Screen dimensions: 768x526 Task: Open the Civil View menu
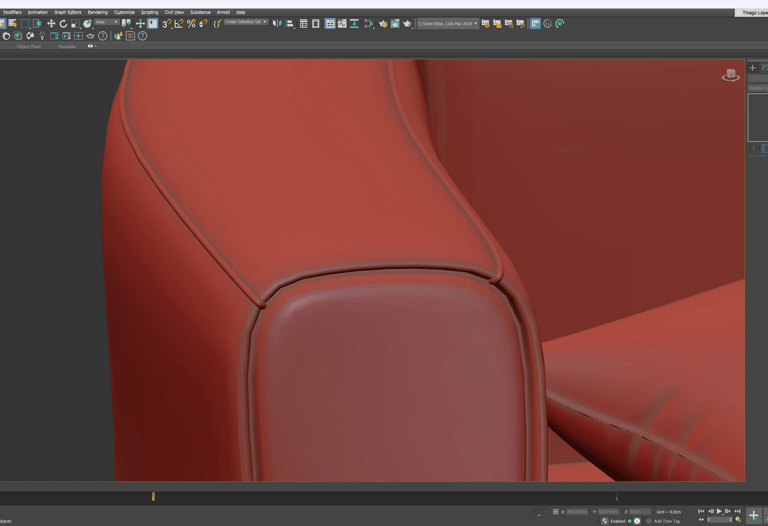tap(174, 12)
